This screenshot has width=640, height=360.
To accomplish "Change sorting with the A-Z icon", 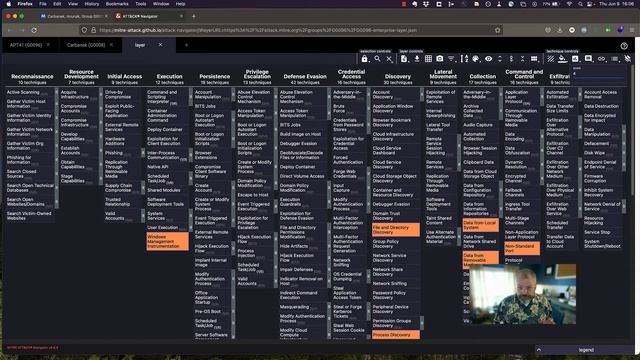I will click(464, 59).
